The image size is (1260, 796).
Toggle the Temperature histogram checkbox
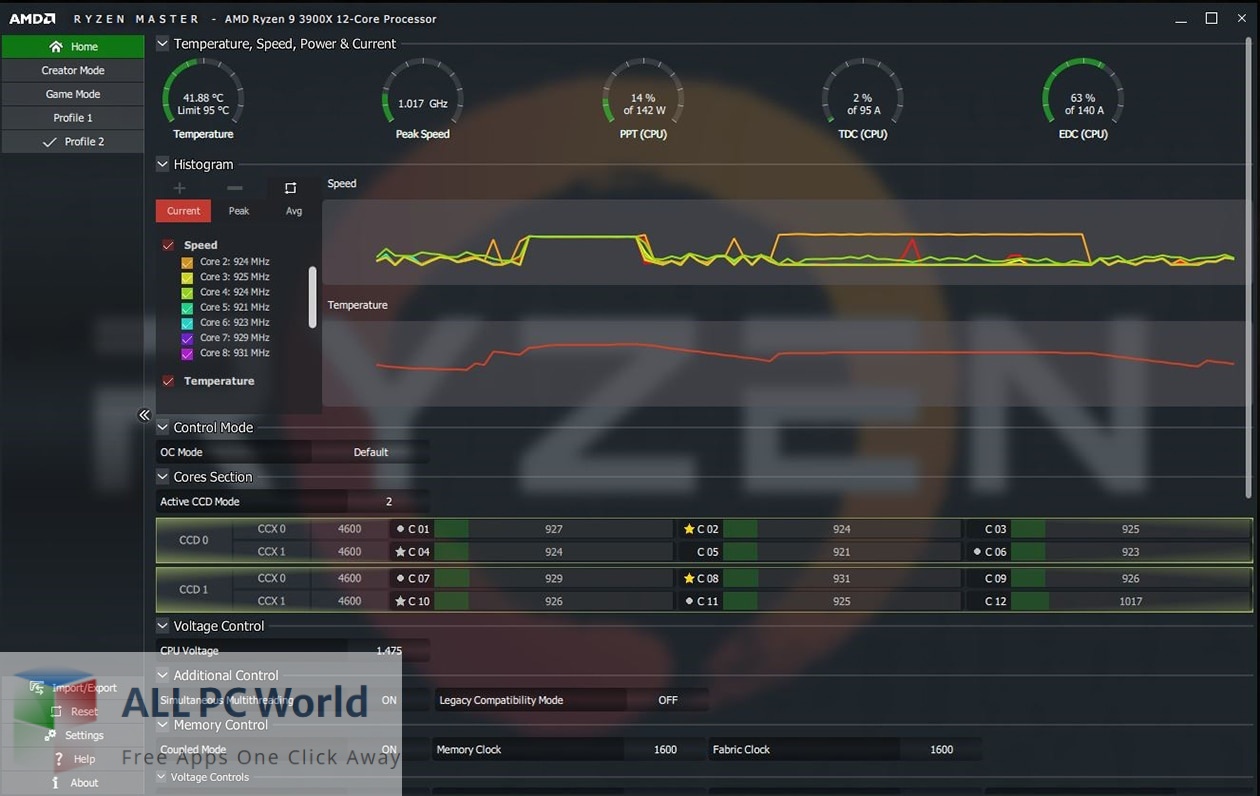pos(168,381)
